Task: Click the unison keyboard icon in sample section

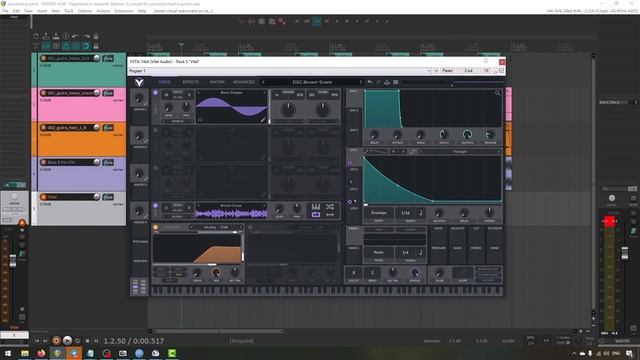Action: [x=316, y=207]
